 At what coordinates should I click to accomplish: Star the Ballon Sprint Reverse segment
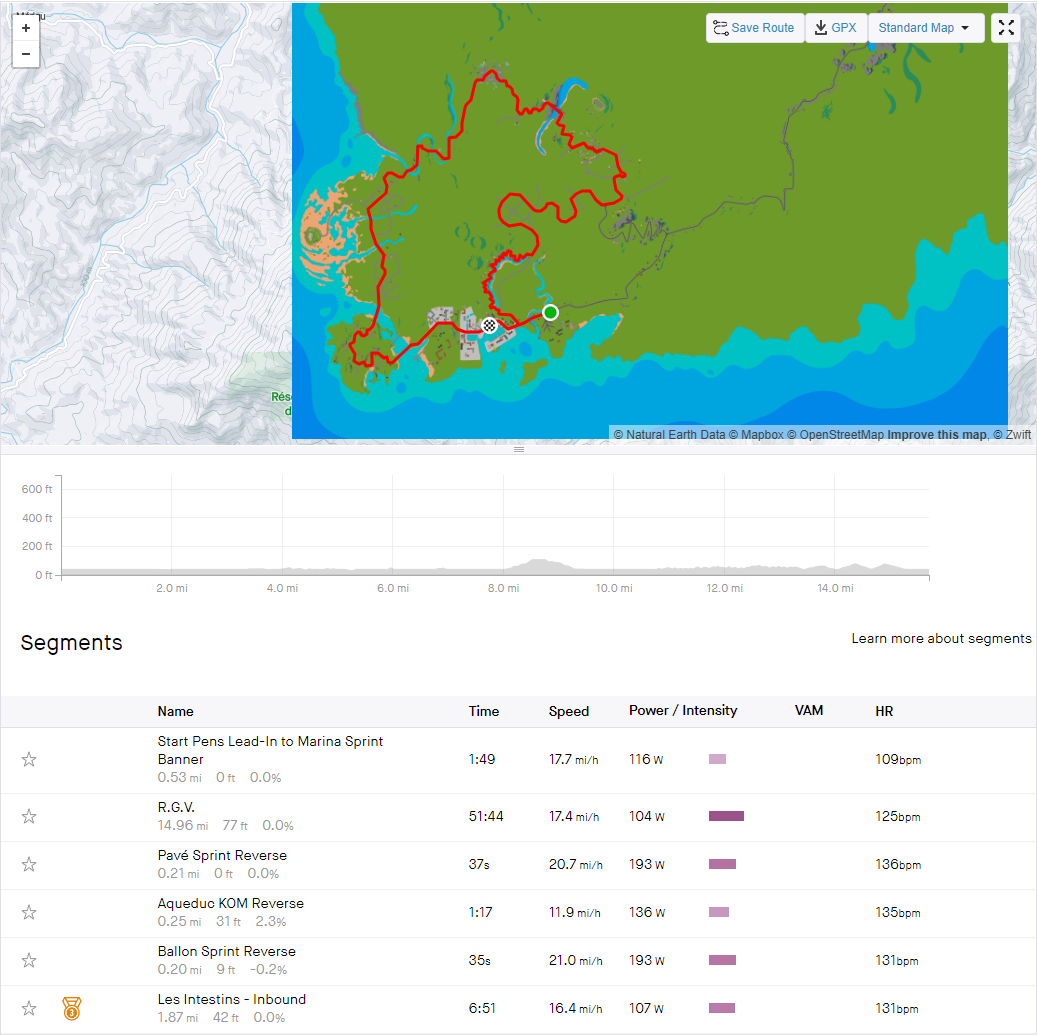tap(28, 960)
